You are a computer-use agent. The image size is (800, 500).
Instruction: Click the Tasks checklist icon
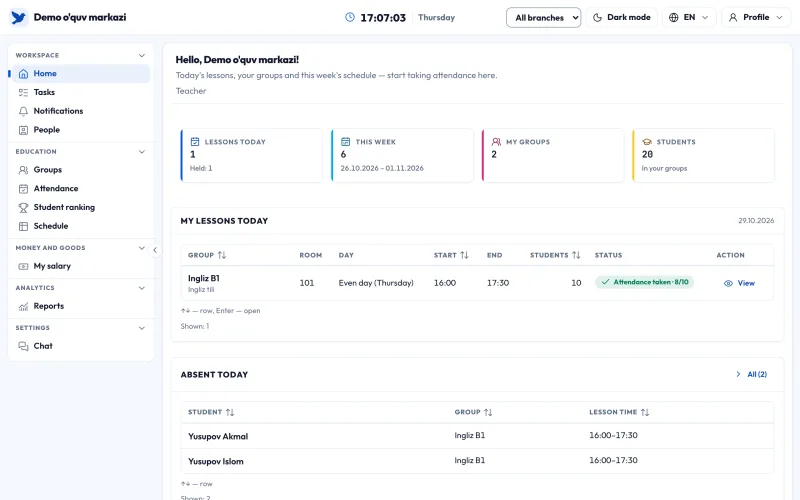(x=23, y=92)
